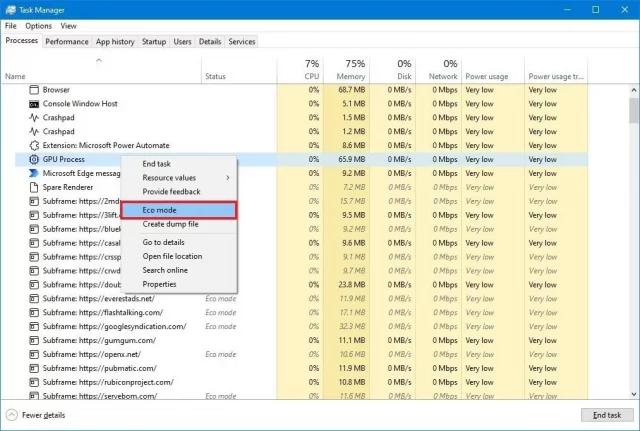This screenshot has height=431, width=640.
Task: Open the Options menu
Action: pyautogui.click(x=38, y=26)
